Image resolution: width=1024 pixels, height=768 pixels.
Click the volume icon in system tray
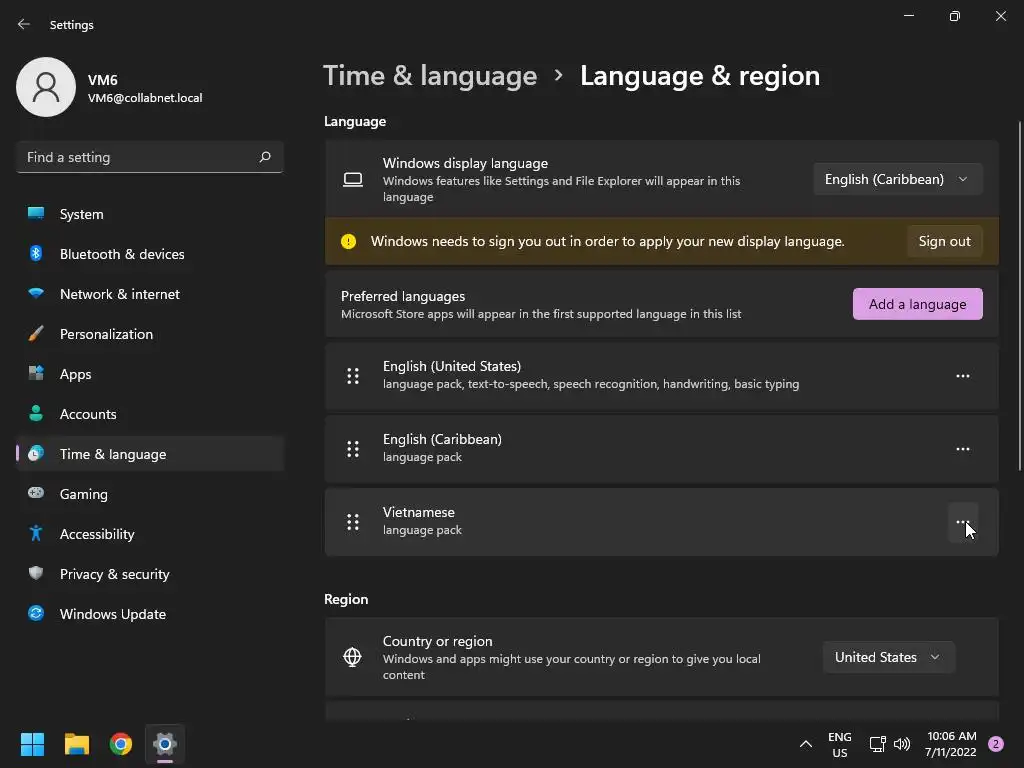pos(902,744)
